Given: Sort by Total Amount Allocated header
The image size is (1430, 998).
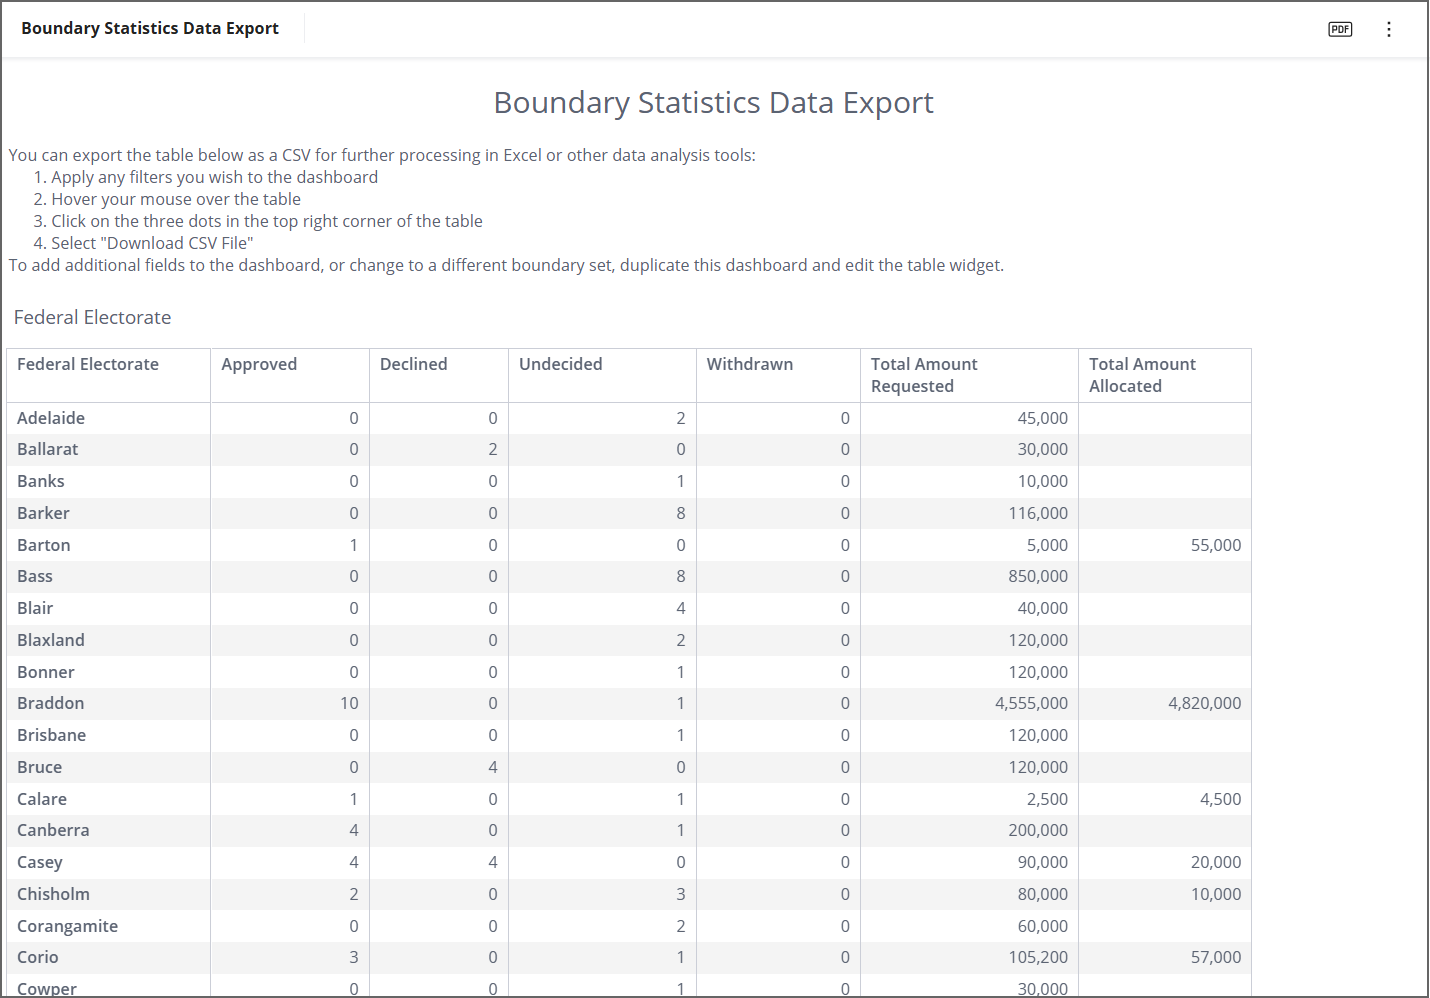Looking at the screenshot, I should click(1142, 375).
